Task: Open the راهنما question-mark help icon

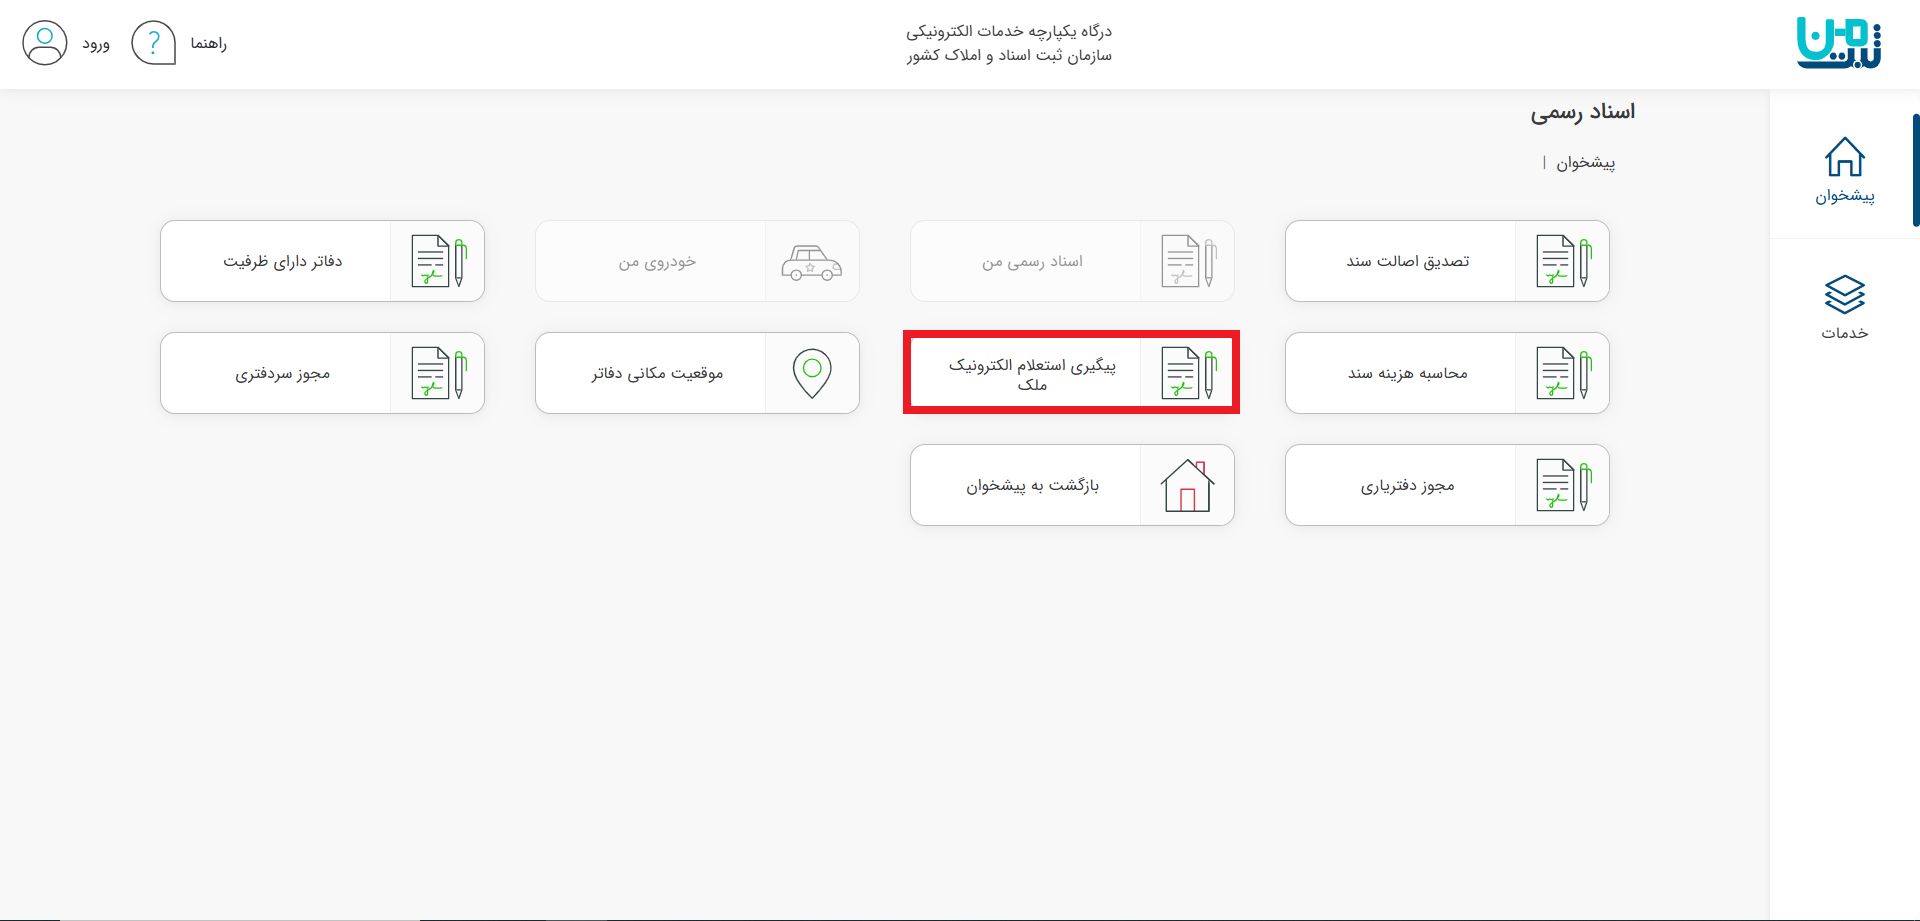Action: coord(153,43)
